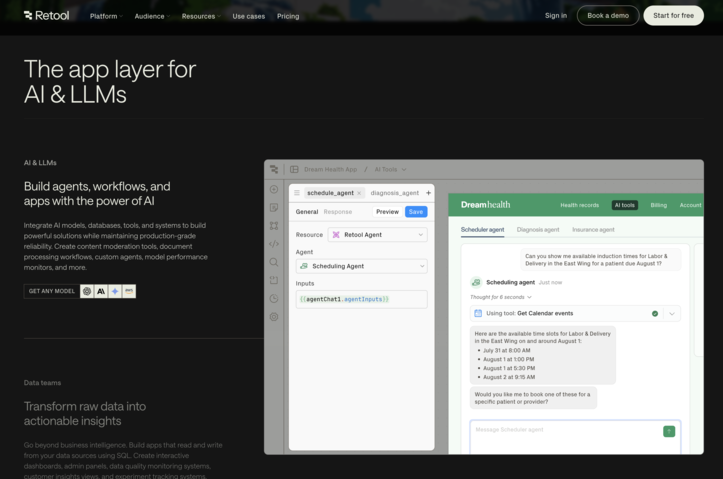Switch to Insurance agent tab
Screen dimensions: 723x479
593,230
